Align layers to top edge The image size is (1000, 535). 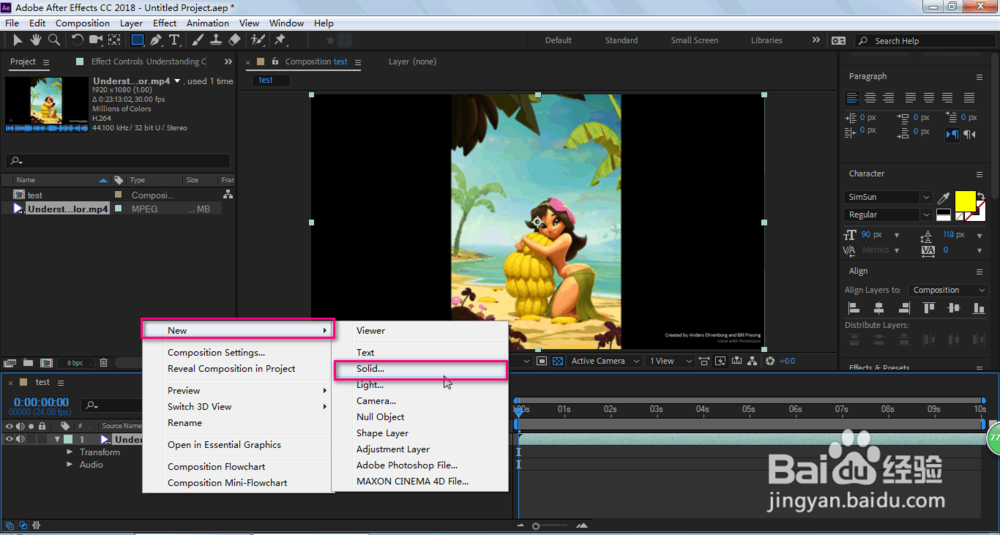930,309
